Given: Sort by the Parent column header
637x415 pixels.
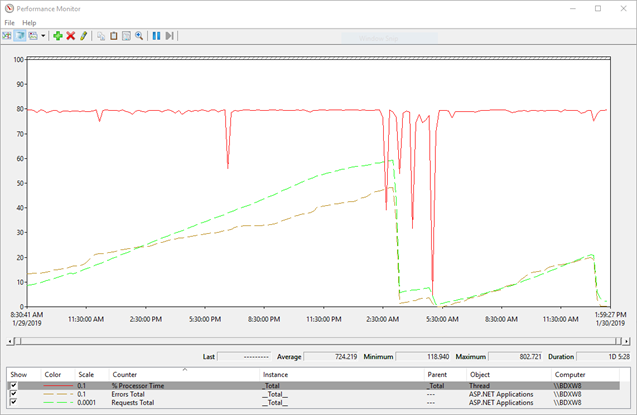Looking at the screenshot, I should pyautogui.click(x=445, y=374).
